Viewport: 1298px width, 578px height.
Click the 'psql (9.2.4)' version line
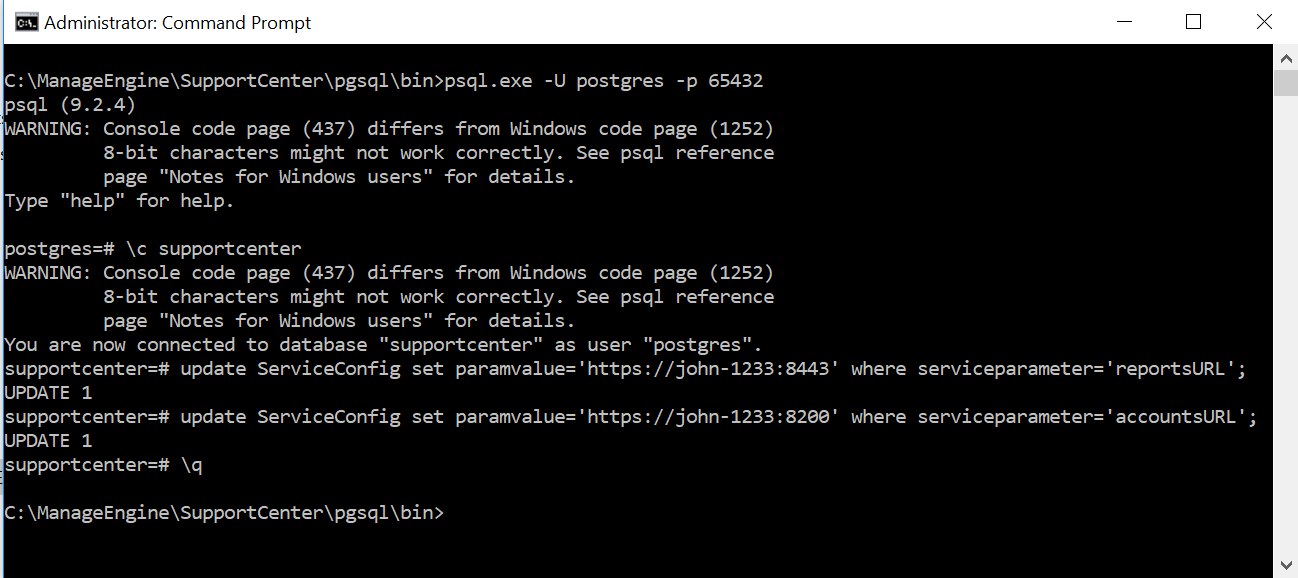[70, 105]
